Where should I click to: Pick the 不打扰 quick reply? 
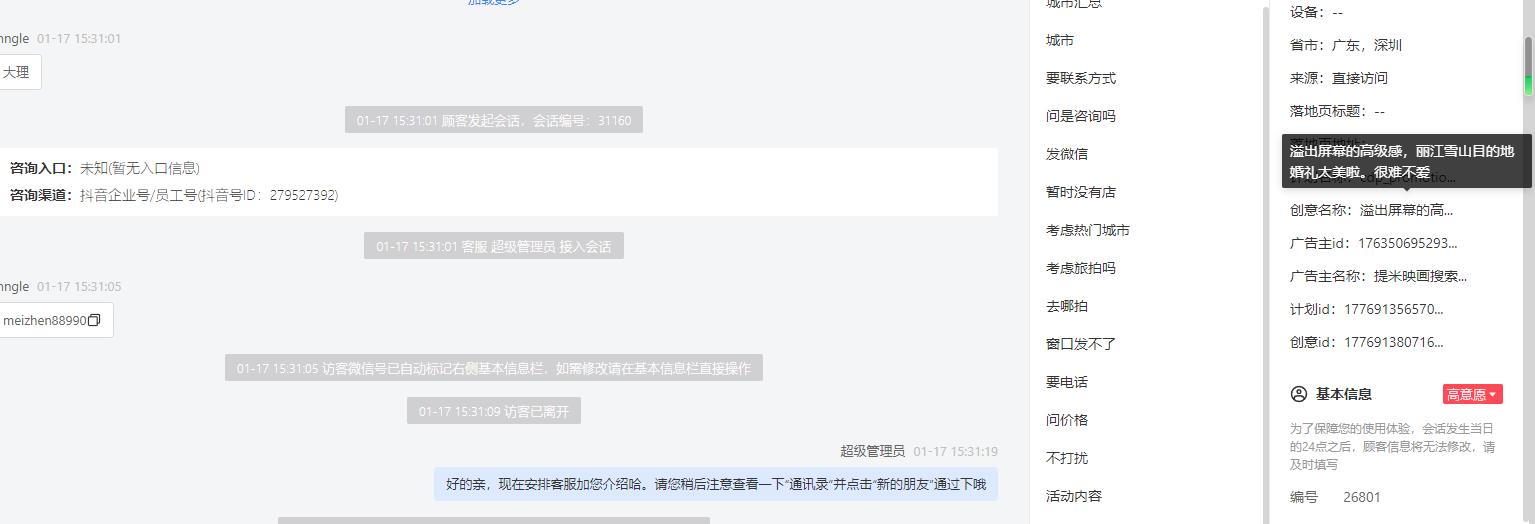pos(1067,458)
